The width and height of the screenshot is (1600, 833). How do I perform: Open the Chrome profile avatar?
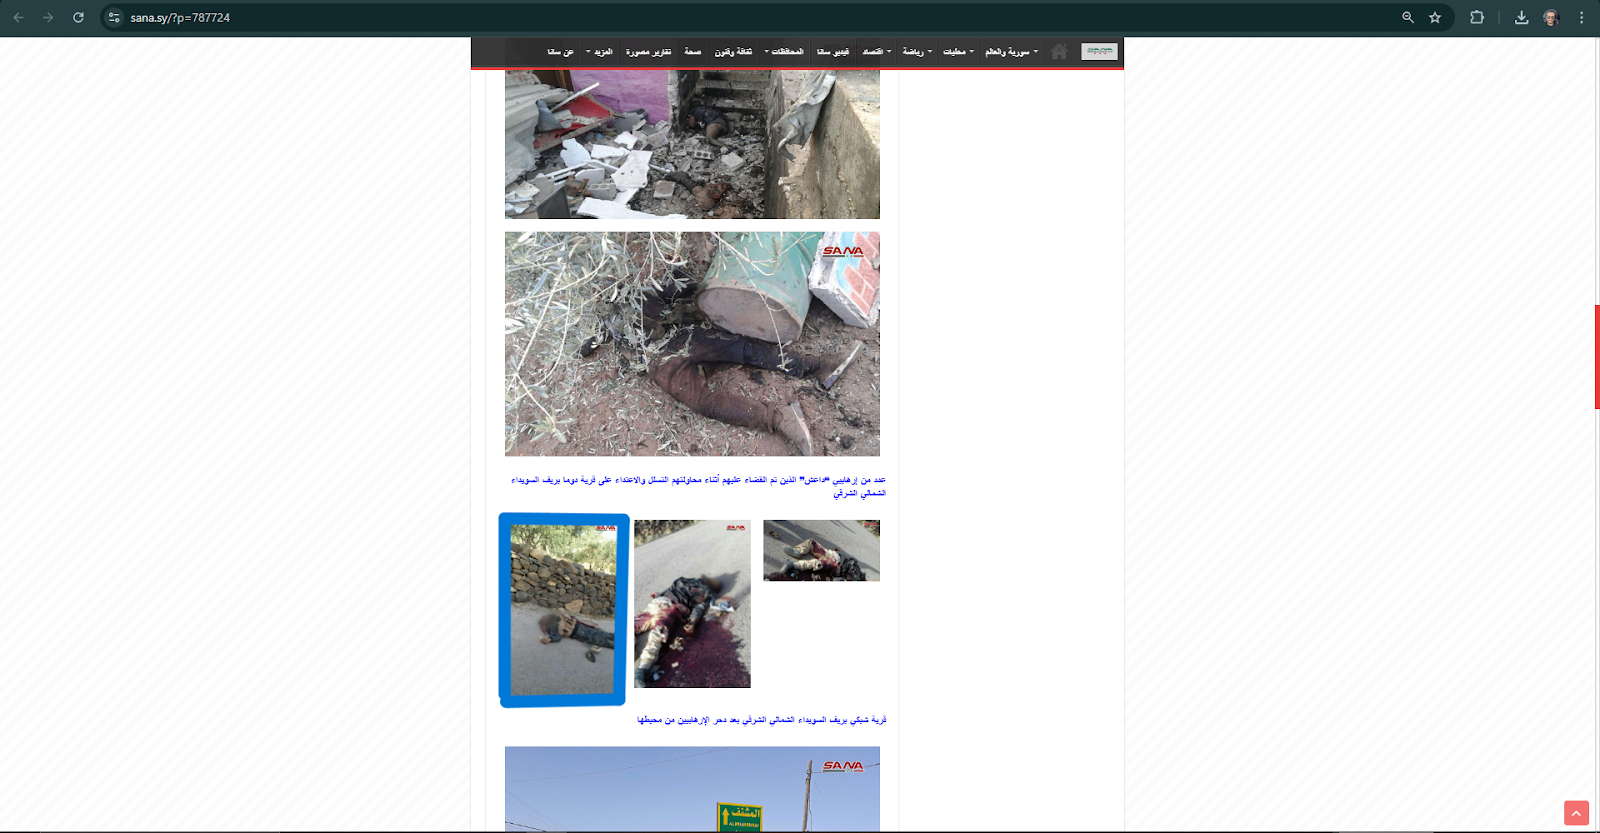(x=1551, y=17)
